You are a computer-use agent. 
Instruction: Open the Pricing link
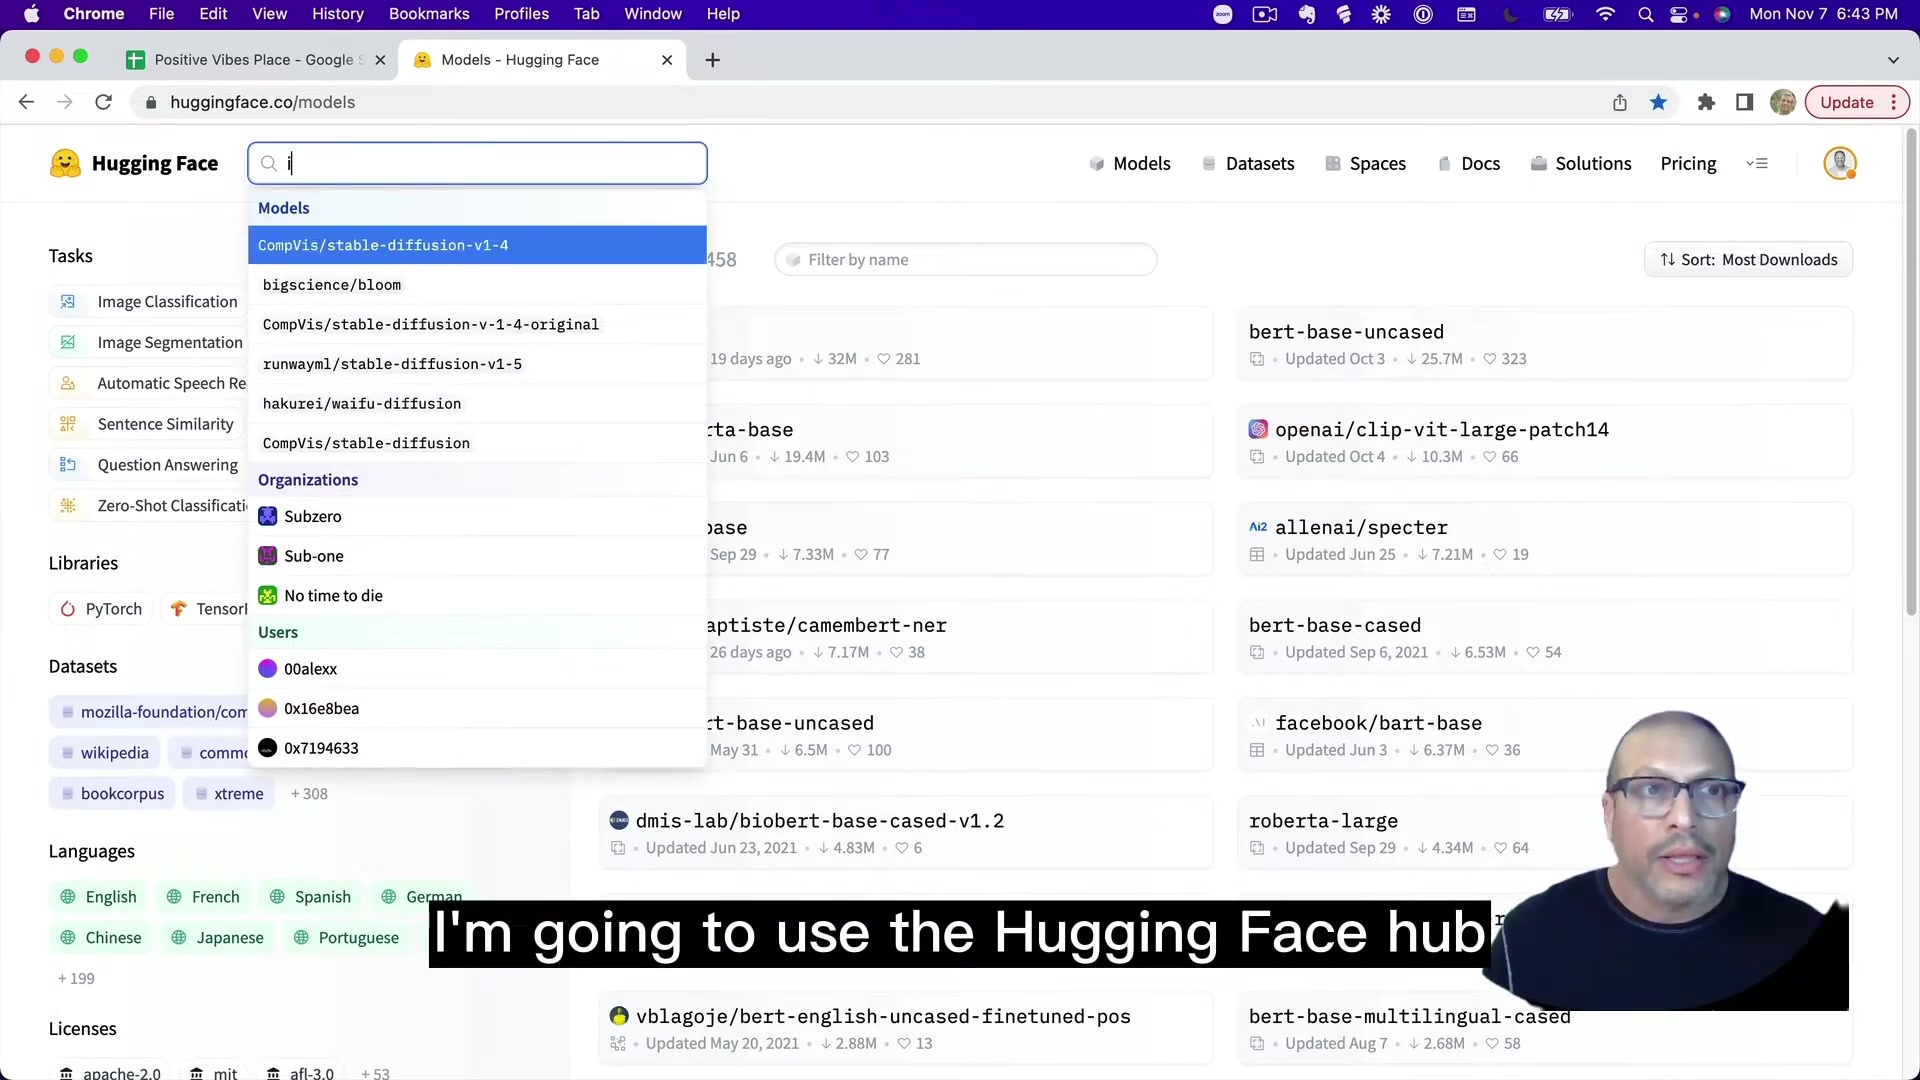click(1688, 164)
